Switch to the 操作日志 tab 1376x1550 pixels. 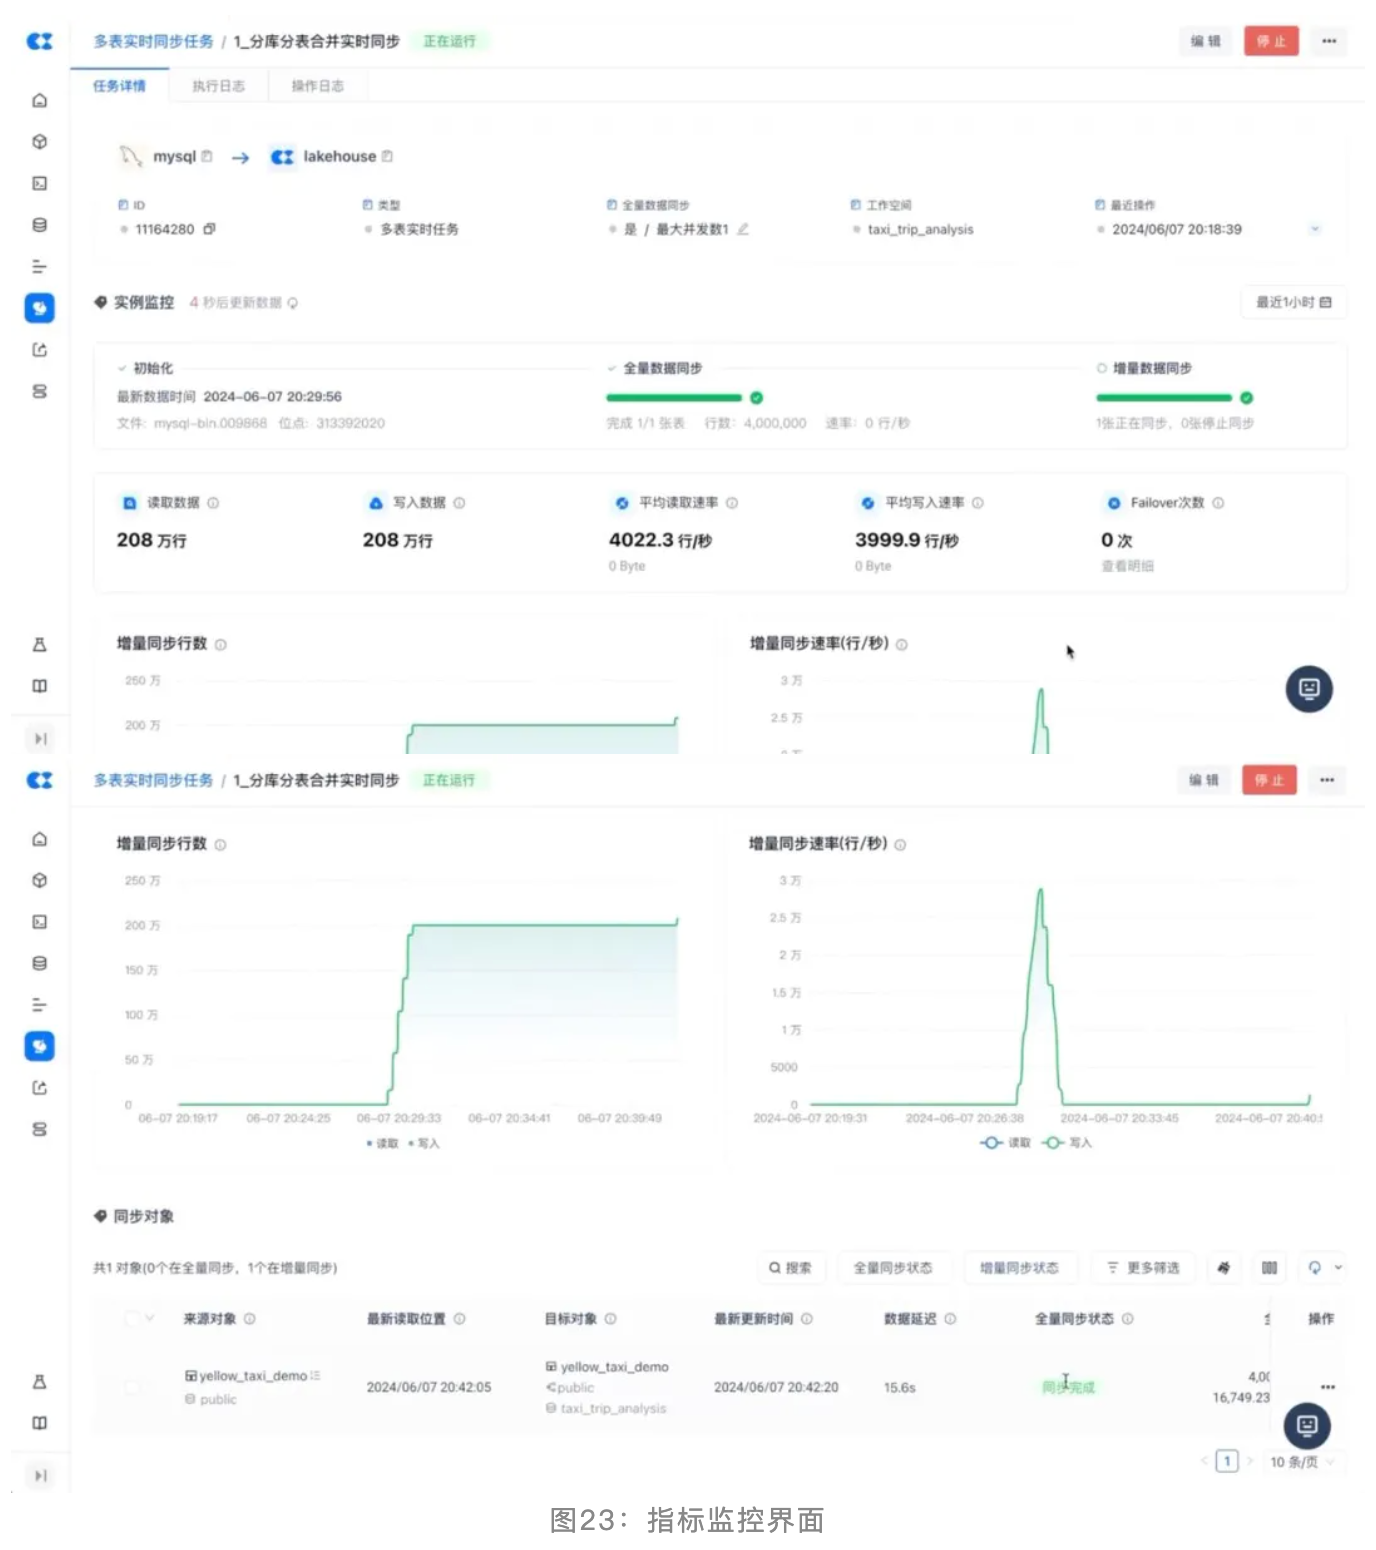coord(317,86)
